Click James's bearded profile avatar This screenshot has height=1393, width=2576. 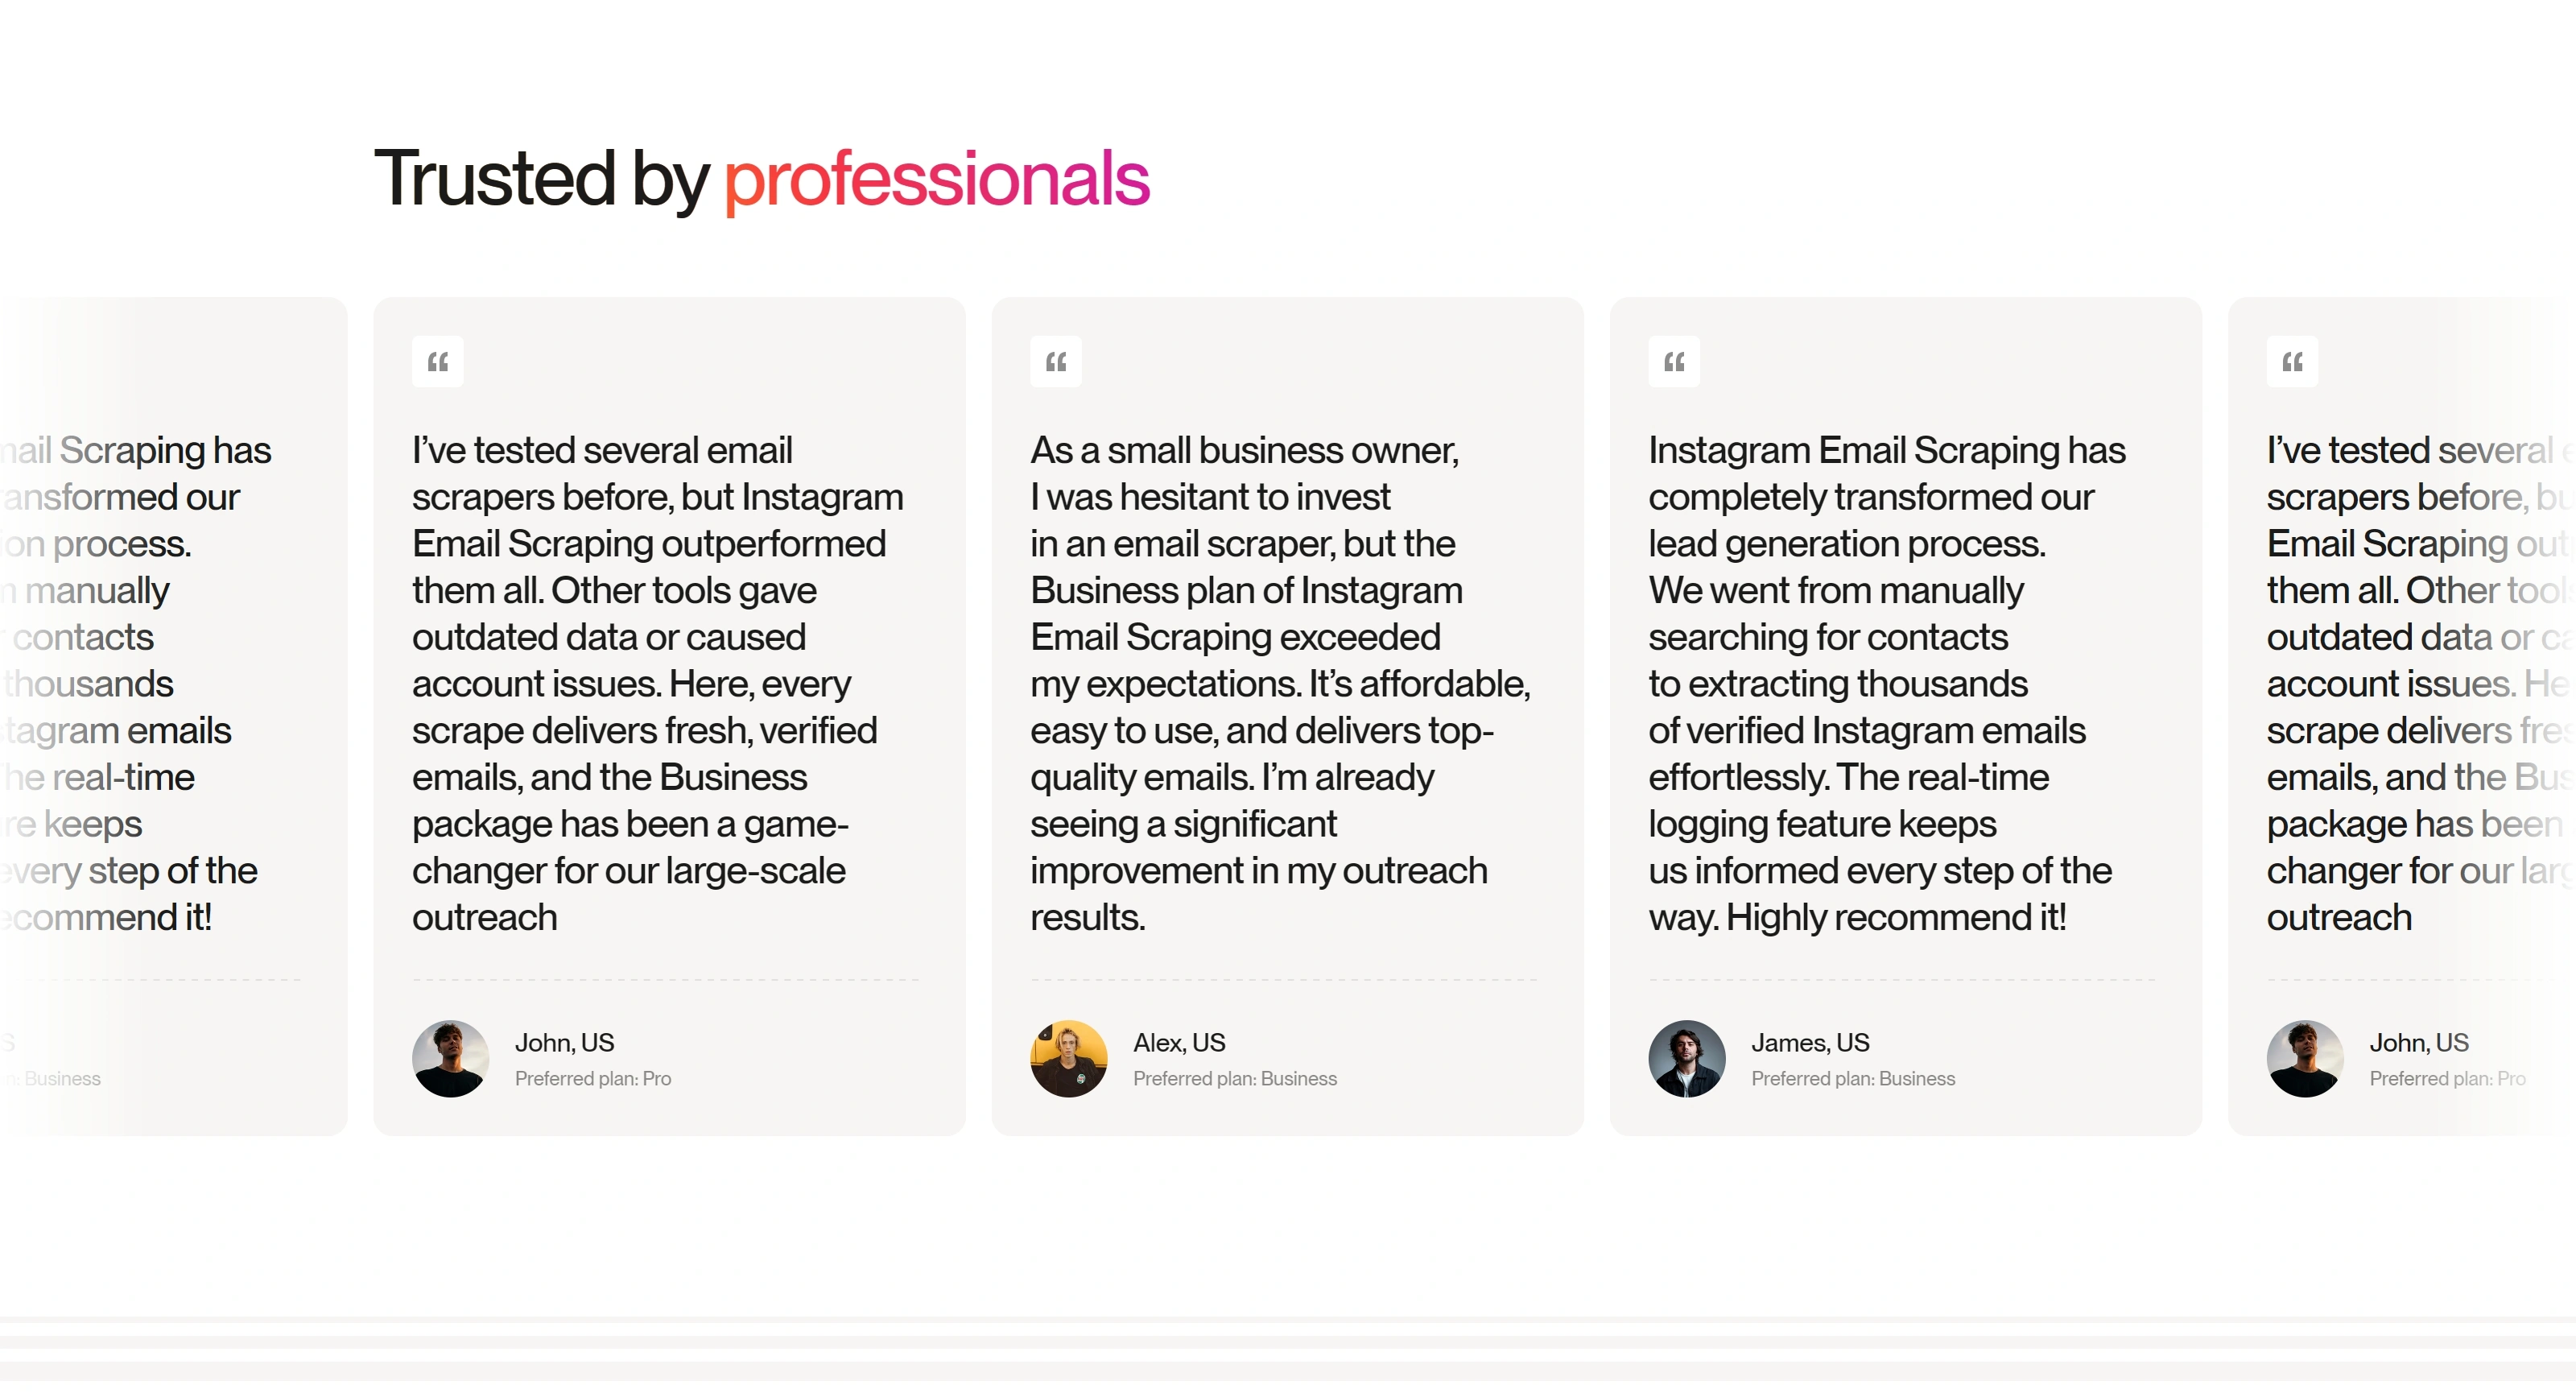(1687, 1059)
